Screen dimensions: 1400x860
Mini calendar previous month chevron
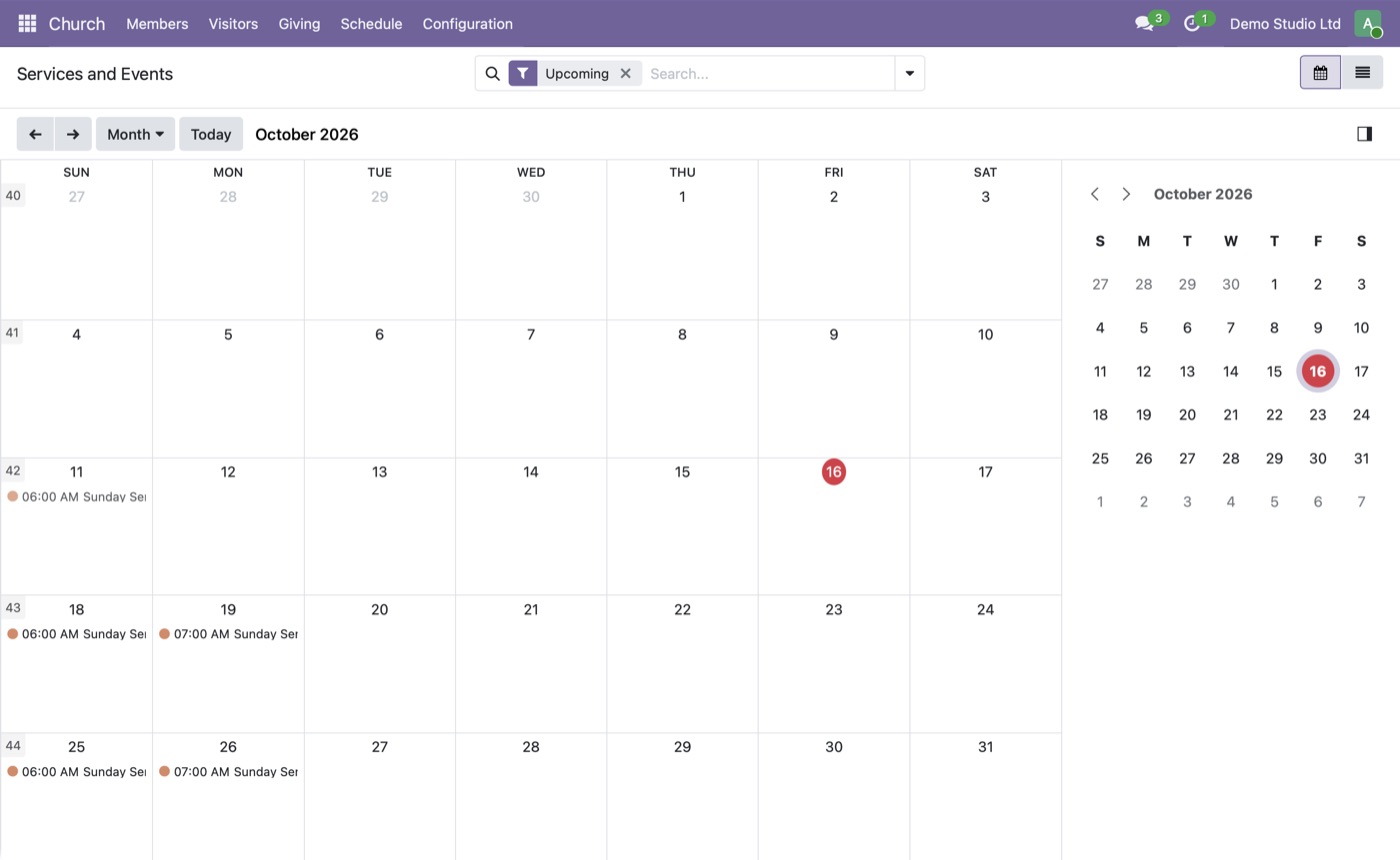coord(1095,194)
